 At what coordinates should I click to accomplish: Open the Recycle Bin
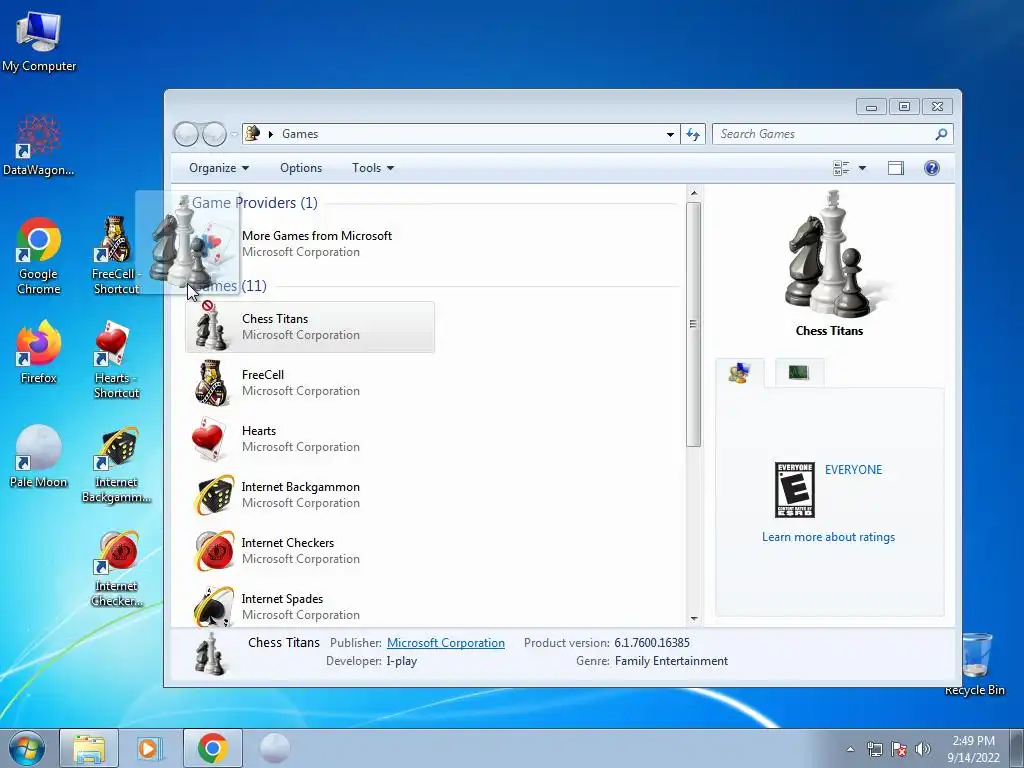tap(976, 664)
